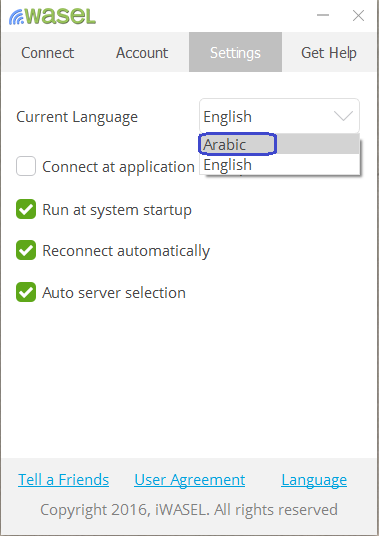Image resolution: width=379 pixels, height=536 pixels.
Task: Uncheck Run at system startup
Action: [x=26, y=209]
